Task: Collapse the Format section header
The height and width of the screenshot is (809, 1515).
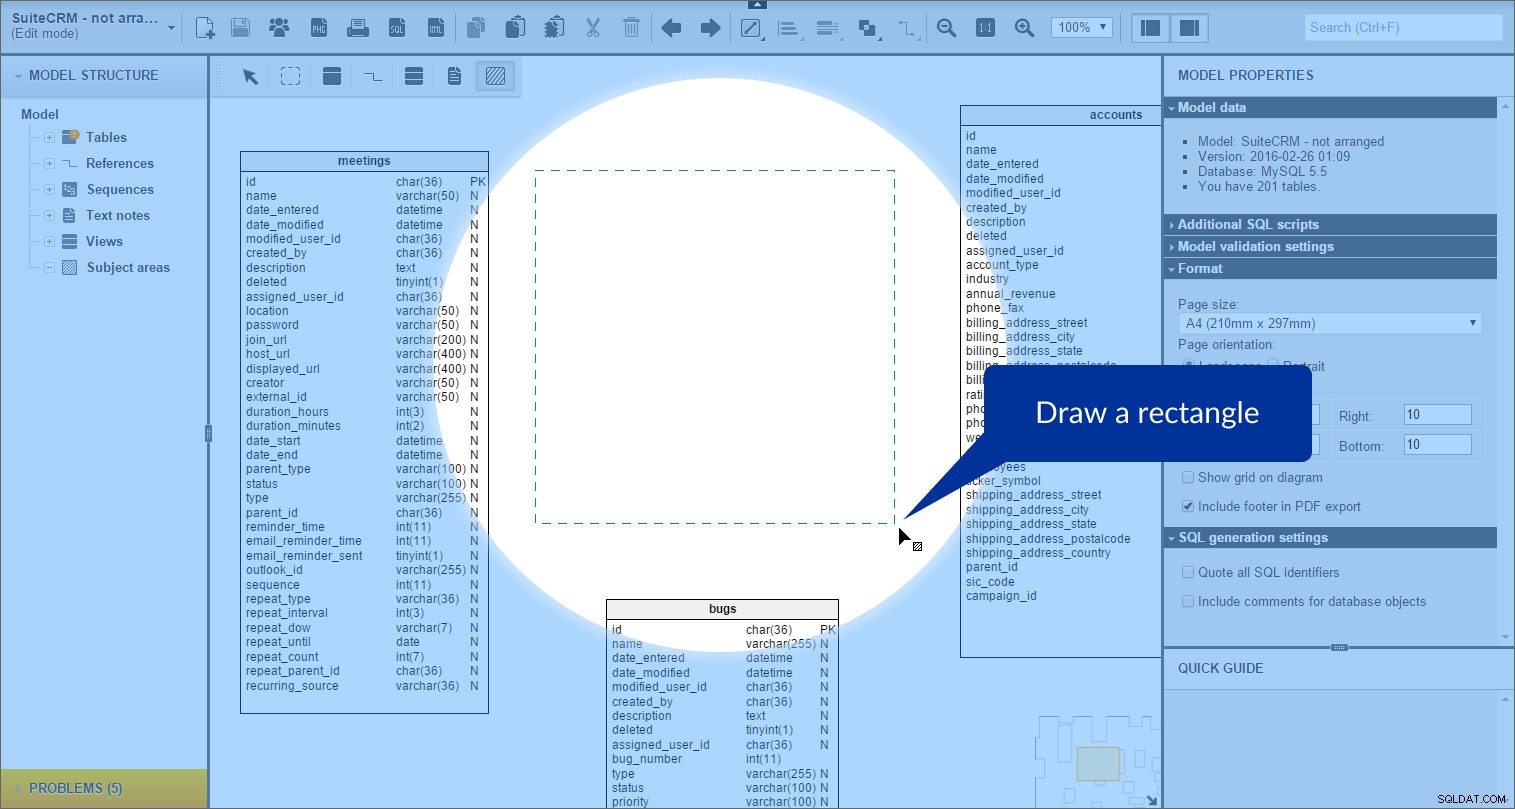Action: click(1330, 269)
